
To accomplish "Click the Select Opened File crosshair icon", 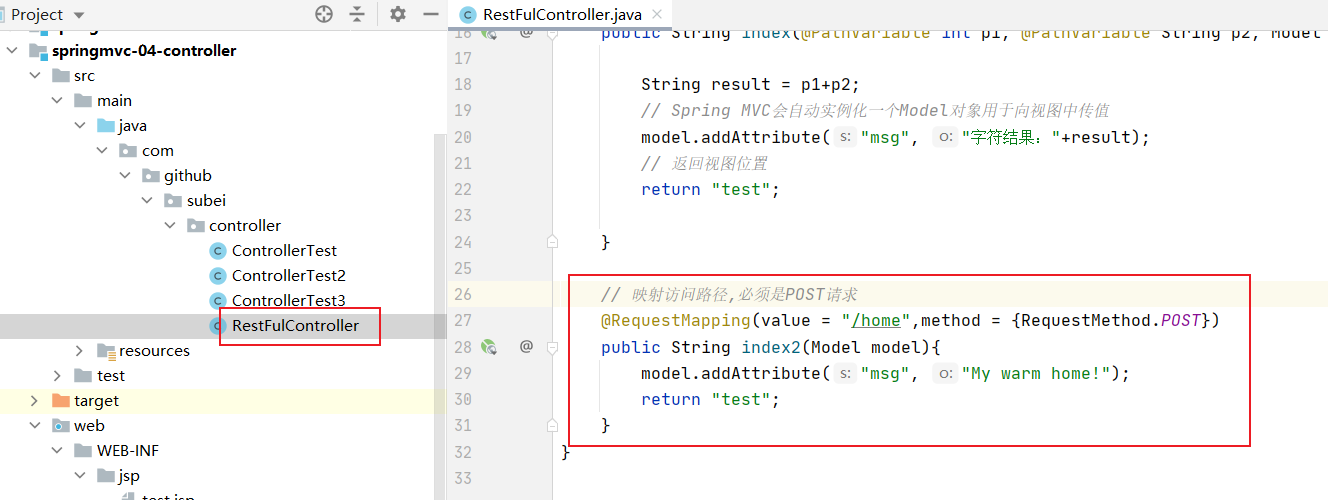I will tap(324, 14).
